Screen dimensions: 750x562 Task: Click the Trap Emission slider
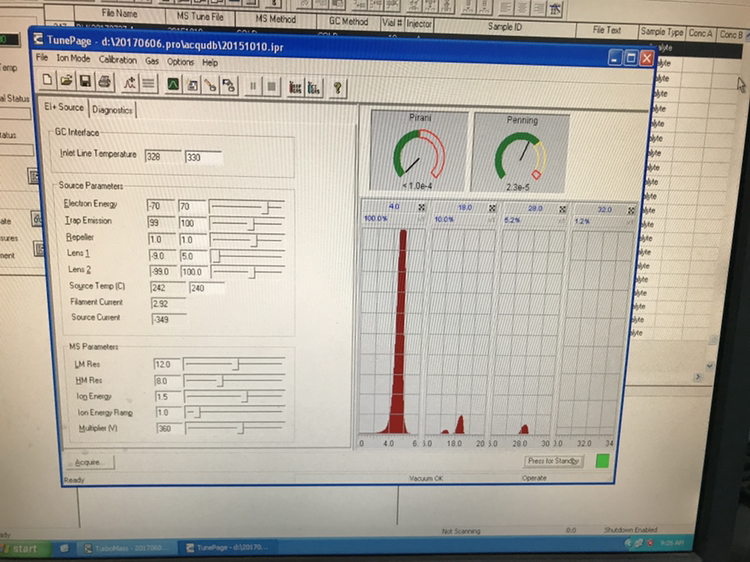pyautogui.click(x=247, y=223)
